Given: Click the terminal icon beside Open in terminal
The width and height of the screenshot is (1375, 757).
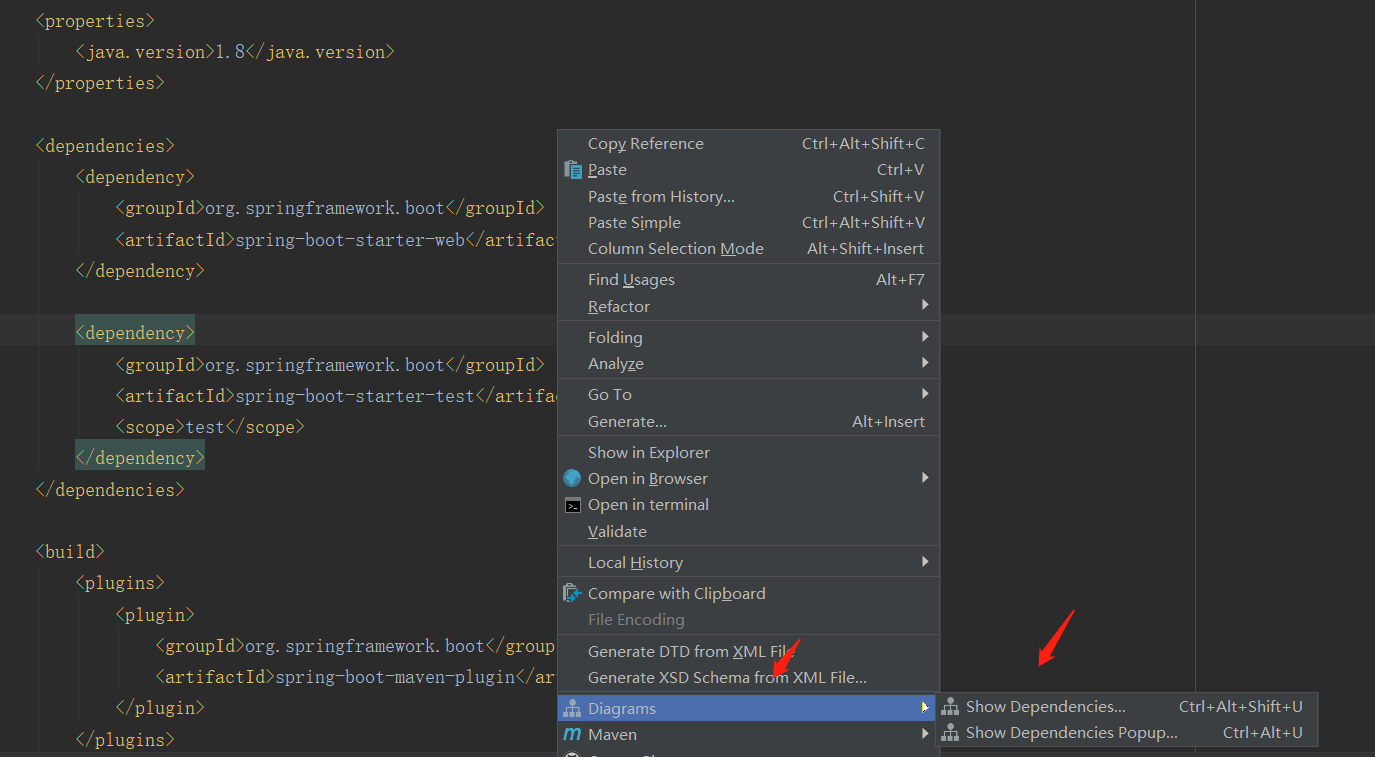Looking at the screenshot, I should click(x=572, y=505).
